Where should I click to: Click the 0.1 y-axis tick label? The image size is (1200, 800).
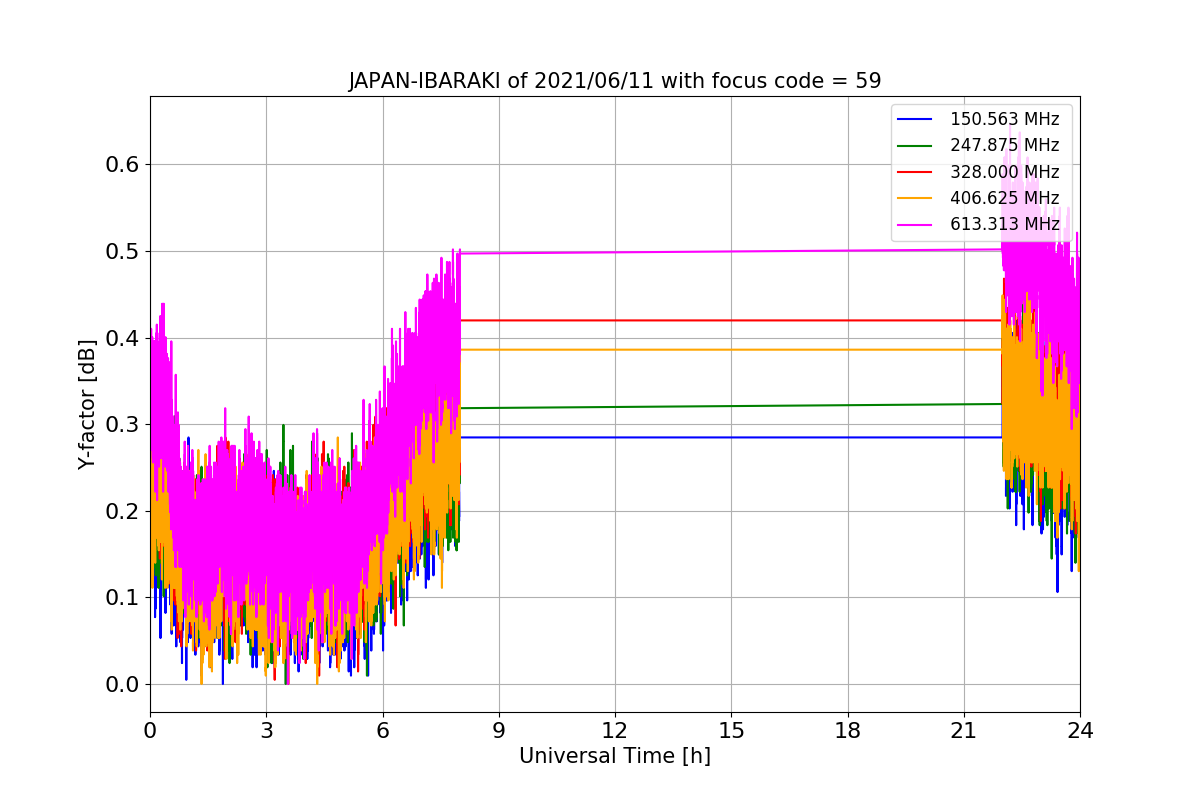[122, 598]
